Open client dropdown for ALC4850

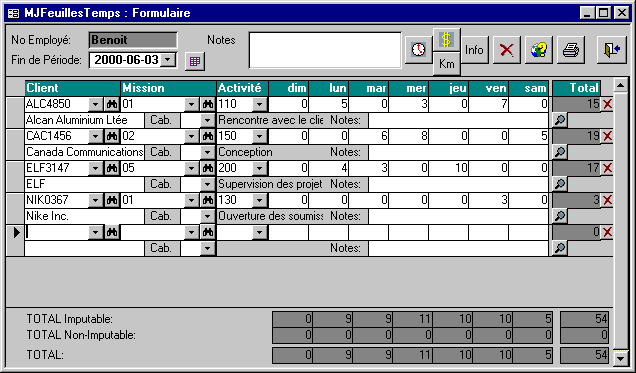coord(95,104)
